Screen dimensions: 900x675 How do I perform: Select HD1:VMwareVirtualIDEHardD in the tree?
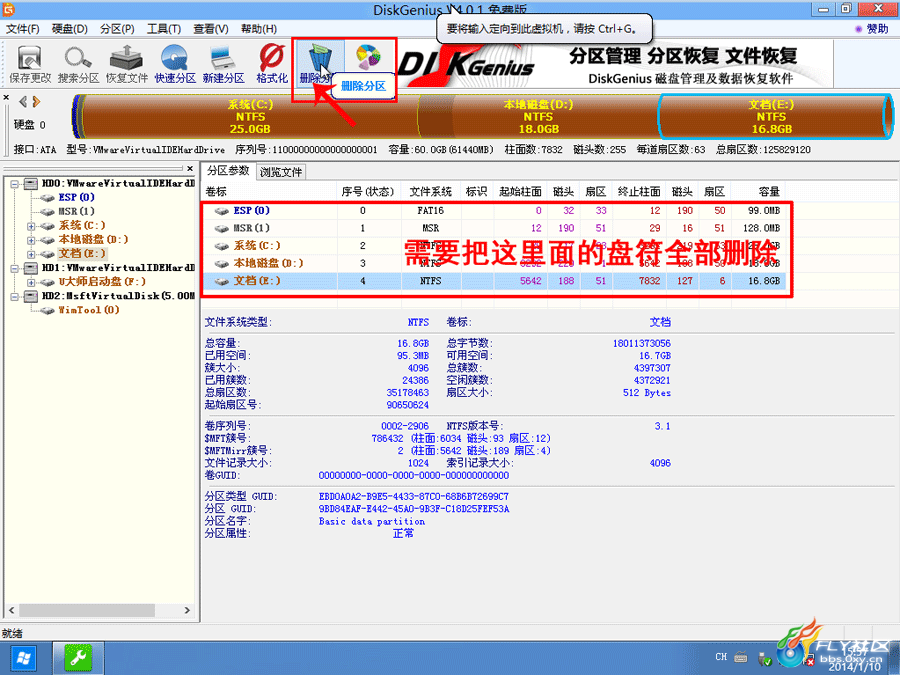118,268
